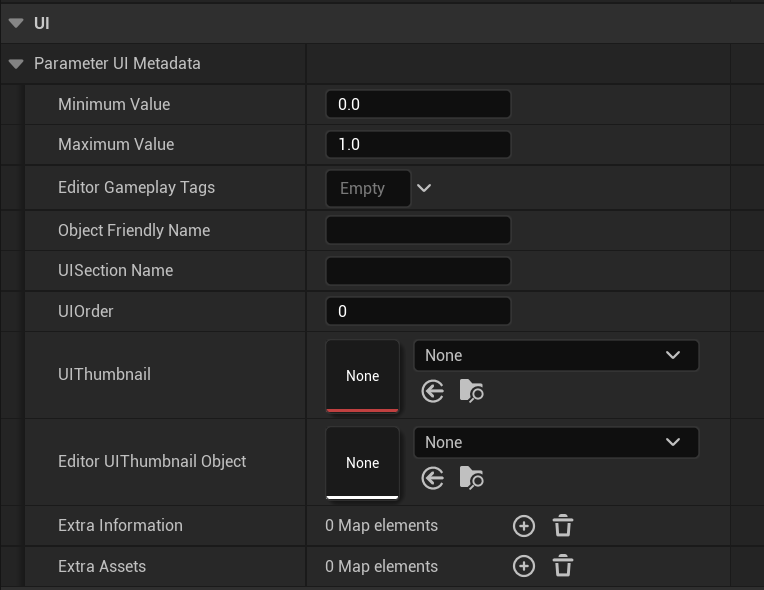Select the Editor Gameplay Tags label
This screenshot has height=590, width=764.
pyautogui.click(x=136, y=188)
